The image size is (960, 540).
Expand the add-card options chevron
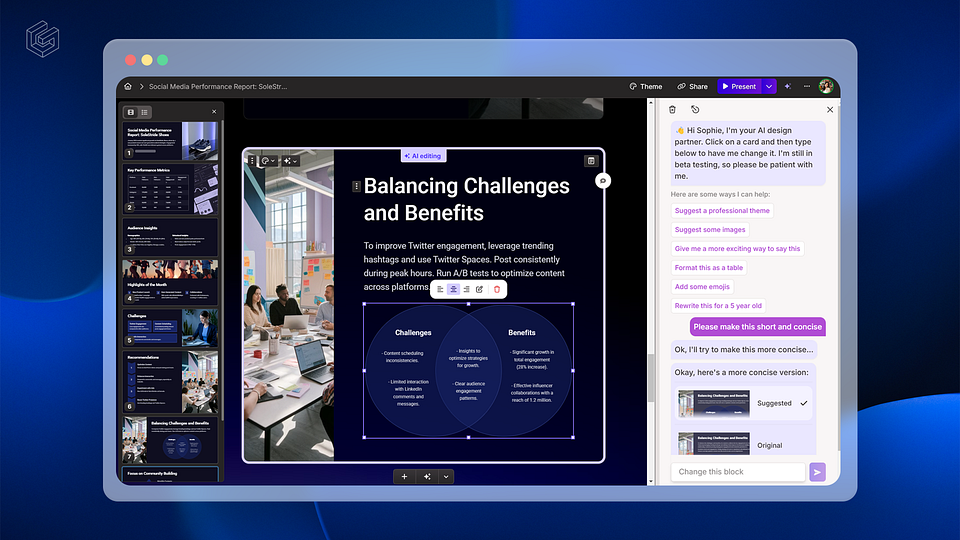(446, 476)
